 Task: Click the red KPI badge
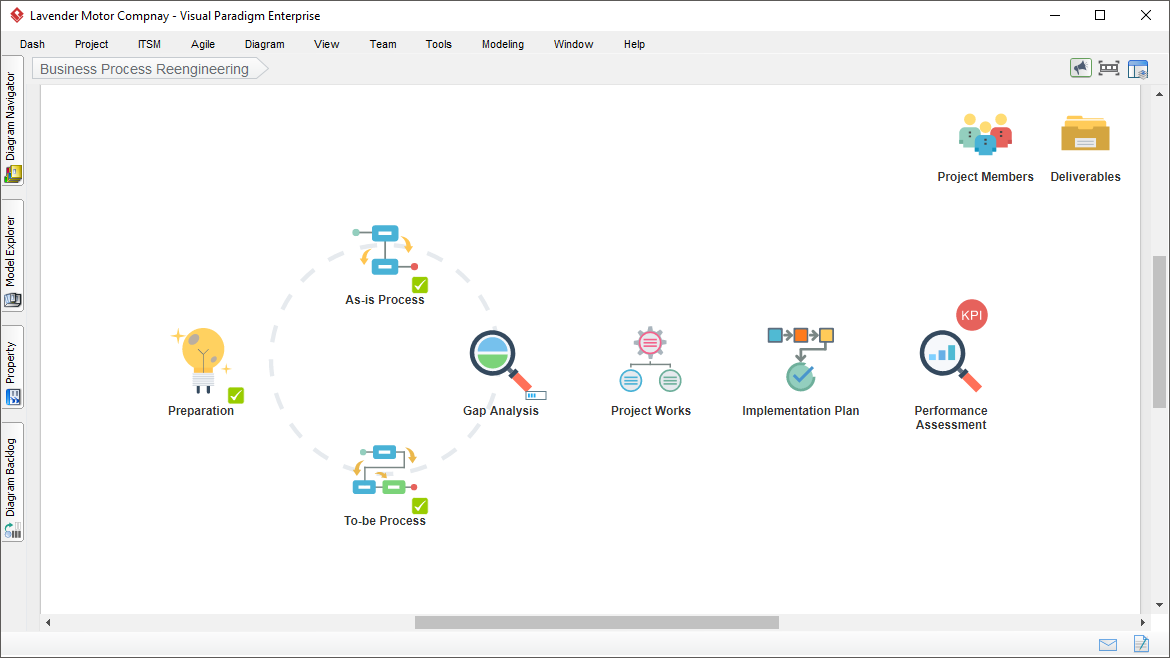coord(972,315)
